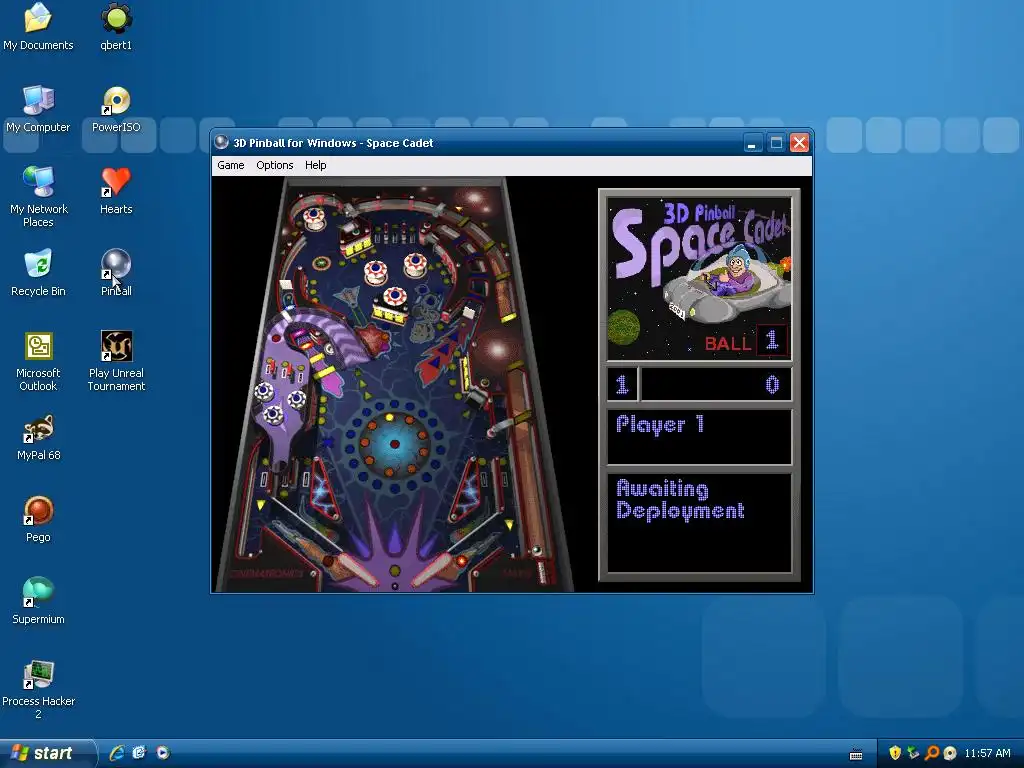Click the orange magnifier tray icon

[x=931, y=753]
